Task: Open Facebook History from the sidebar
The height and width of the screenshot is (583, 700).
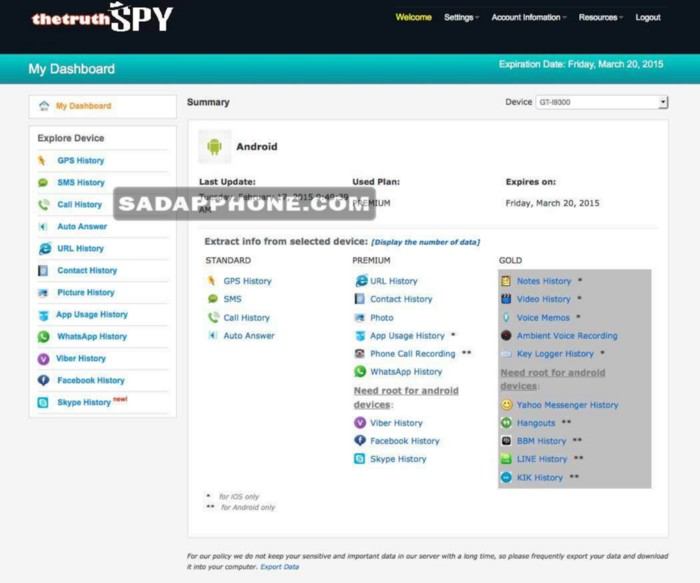Action: (x=91, y=380)
